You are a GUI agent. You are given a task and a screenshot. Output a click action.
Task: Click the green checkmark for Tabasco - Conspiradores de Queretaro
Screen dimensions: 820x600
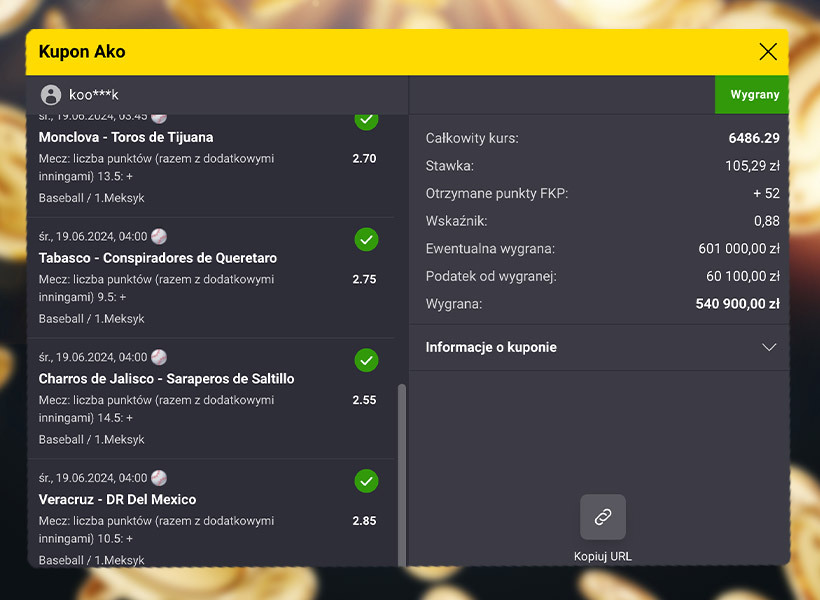pos(366,240)
